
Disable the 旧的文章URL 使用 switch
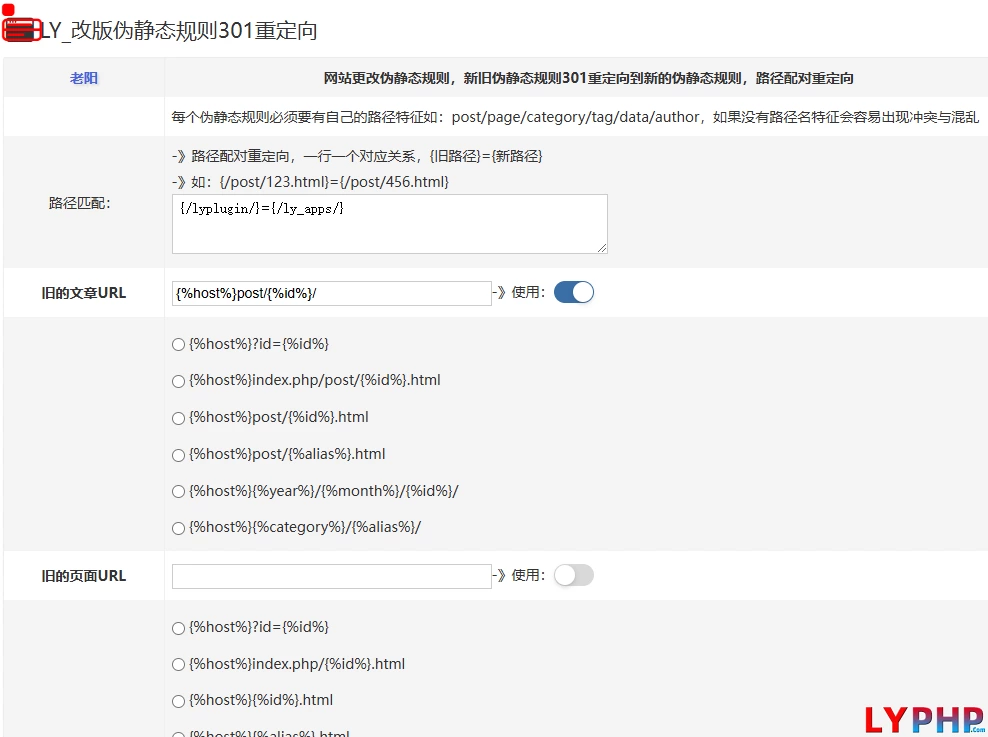(x=574, y=292)
